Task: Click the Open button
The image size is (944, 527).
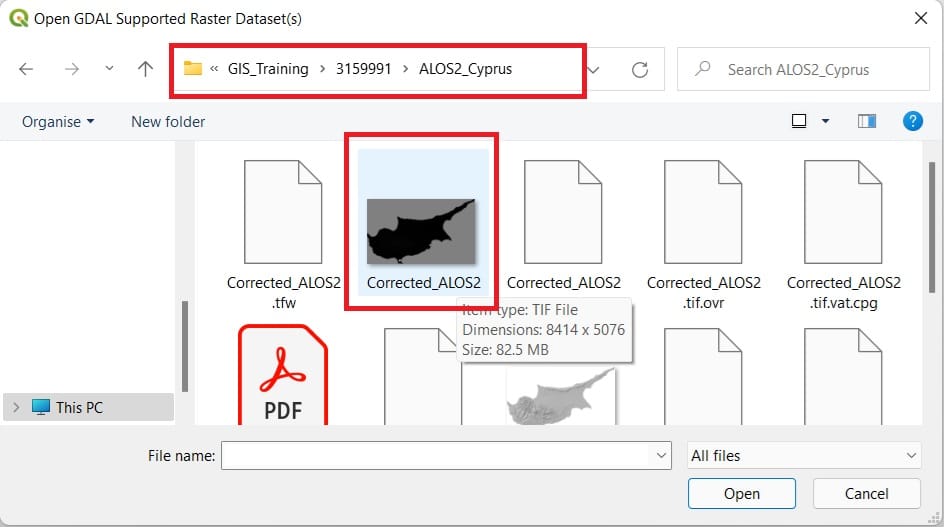Action: 742,494
